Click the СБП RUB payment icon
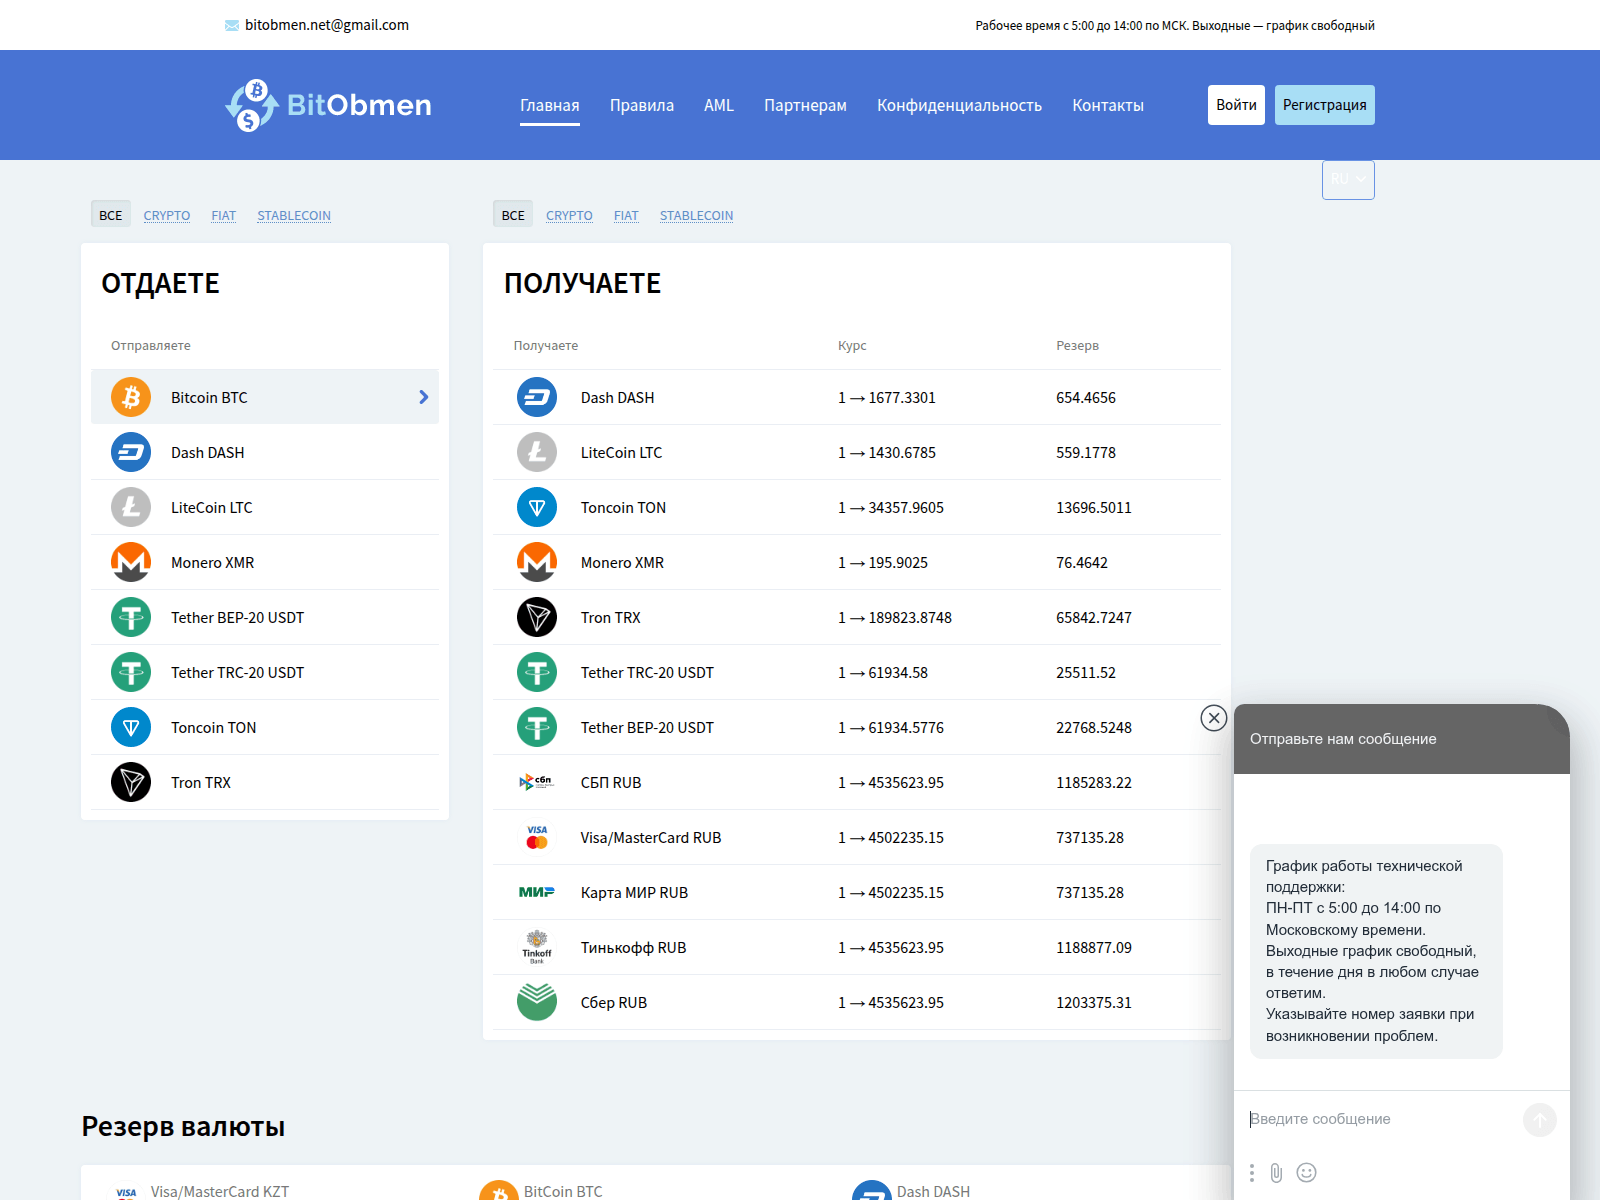The image size is (1600, 1200). tap(537, 782)
